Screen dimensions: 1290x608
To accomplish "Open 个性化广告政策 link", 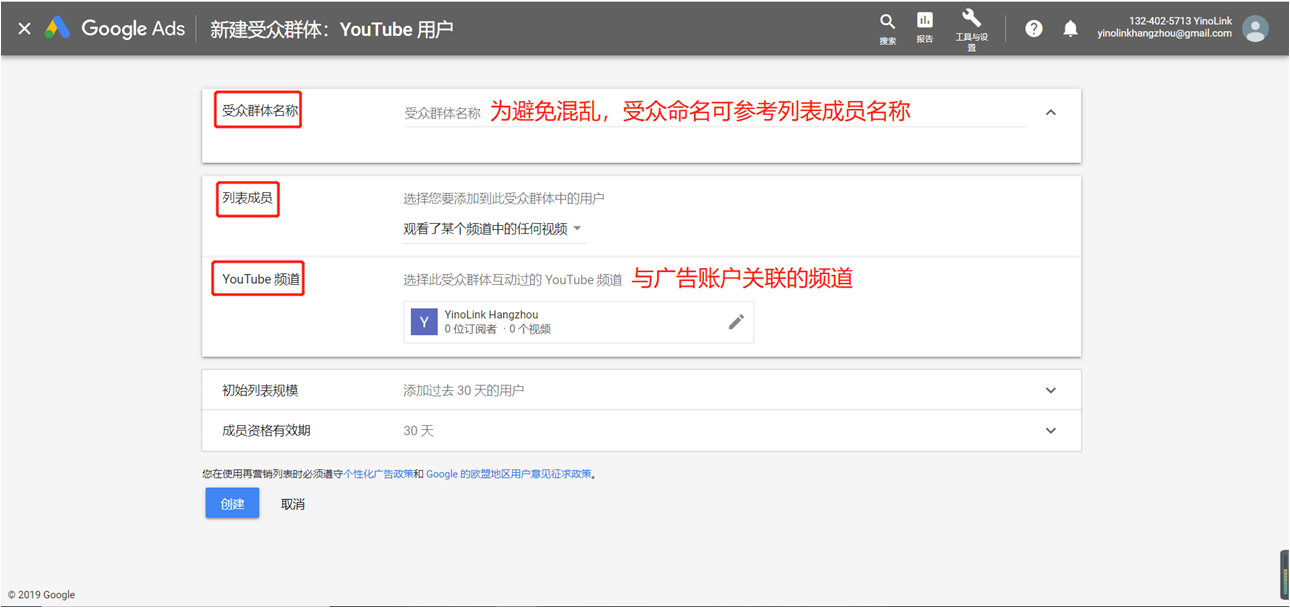I will point(379,474).
